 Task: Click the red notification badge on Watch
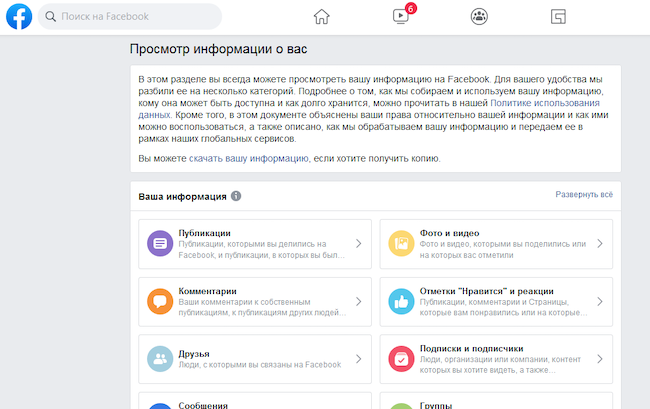410,8
